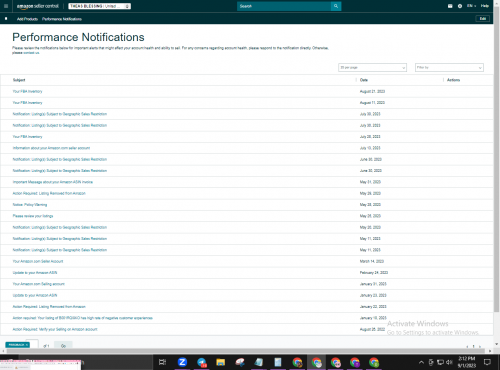Image resolution: width=500 pixels, height=370 pixels.
Task: Open the Windows notification center
Action: click(x=487, y=362)
